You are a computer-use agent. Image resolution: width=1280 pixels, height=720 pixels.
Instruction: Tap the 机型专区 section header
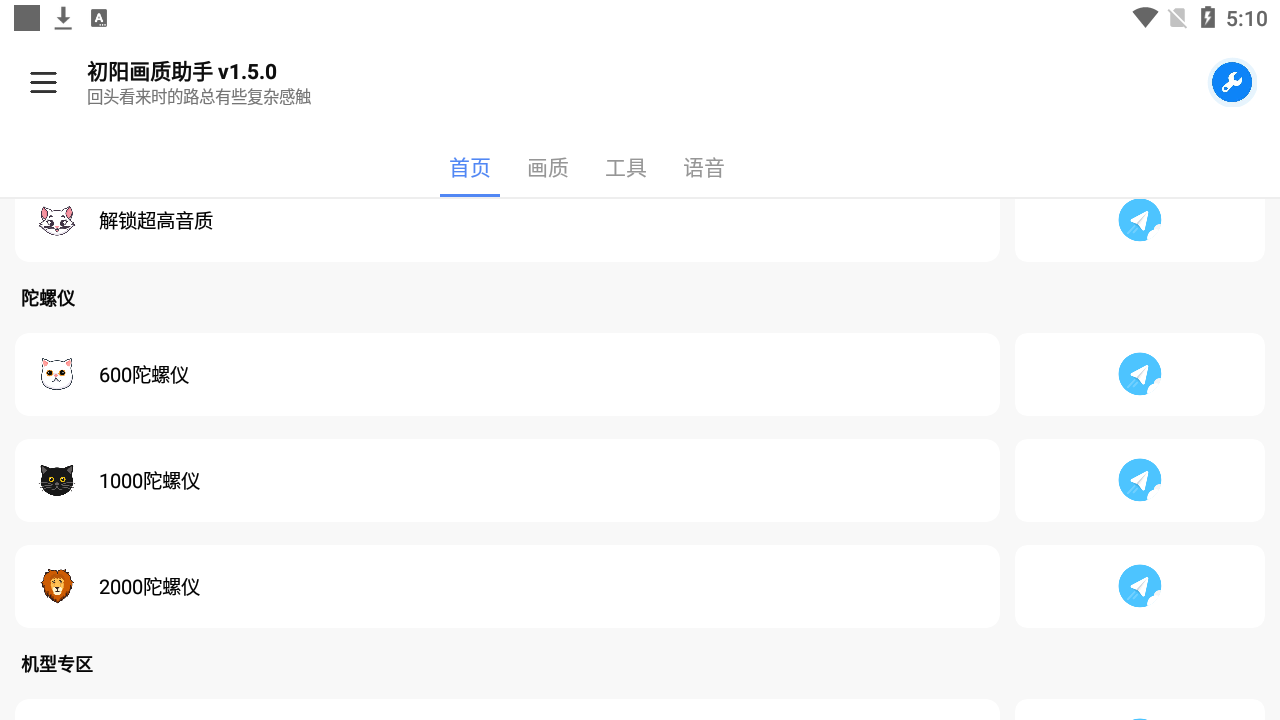[56, 663]
